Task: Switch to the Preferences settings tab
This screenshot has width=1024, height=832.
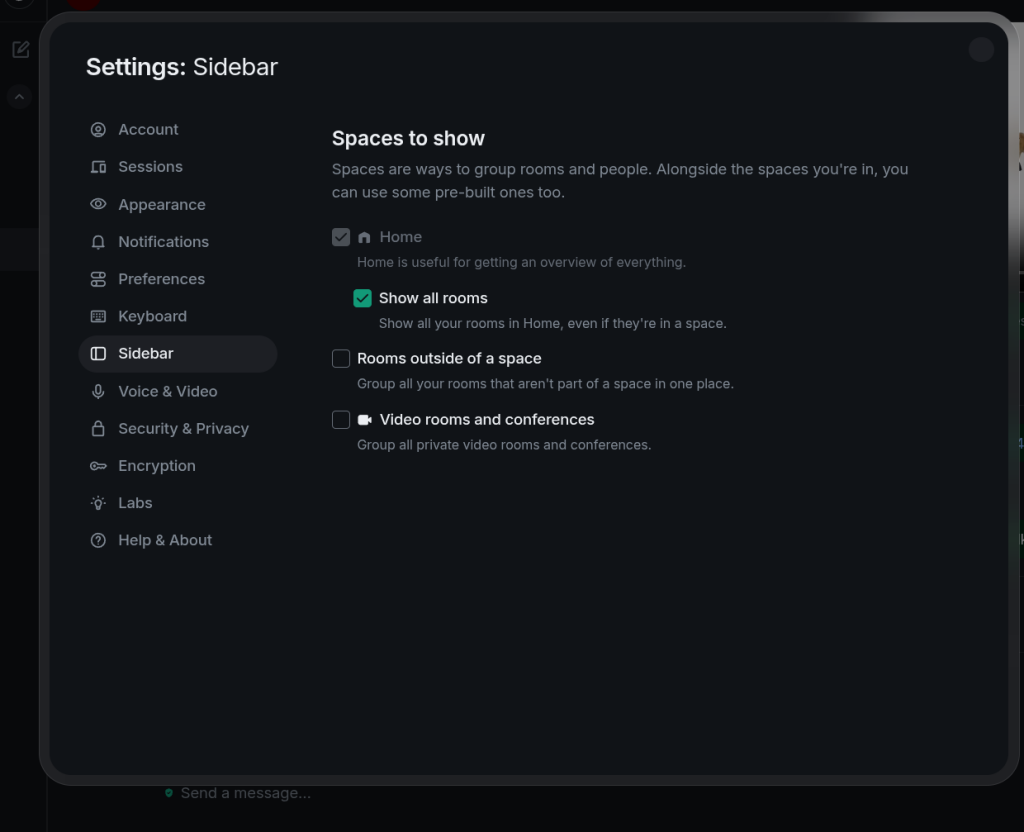Action: 161,279
